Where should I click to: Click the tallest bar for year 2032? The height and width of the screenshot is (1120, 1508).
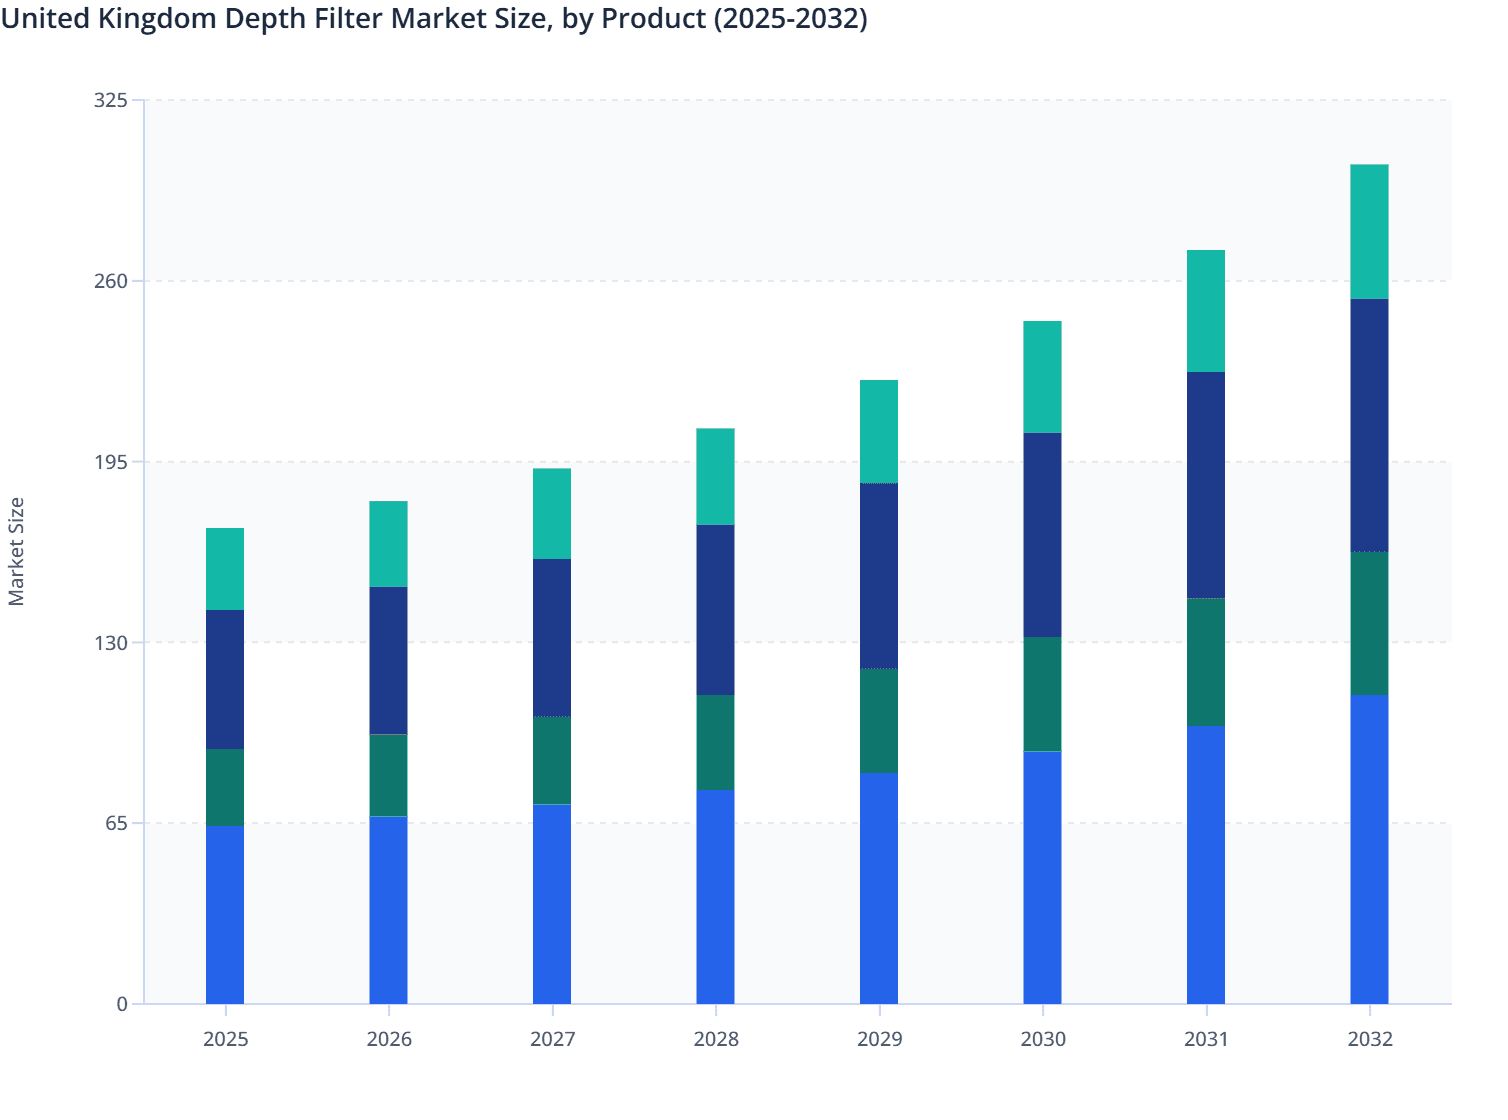point(1369,600)
